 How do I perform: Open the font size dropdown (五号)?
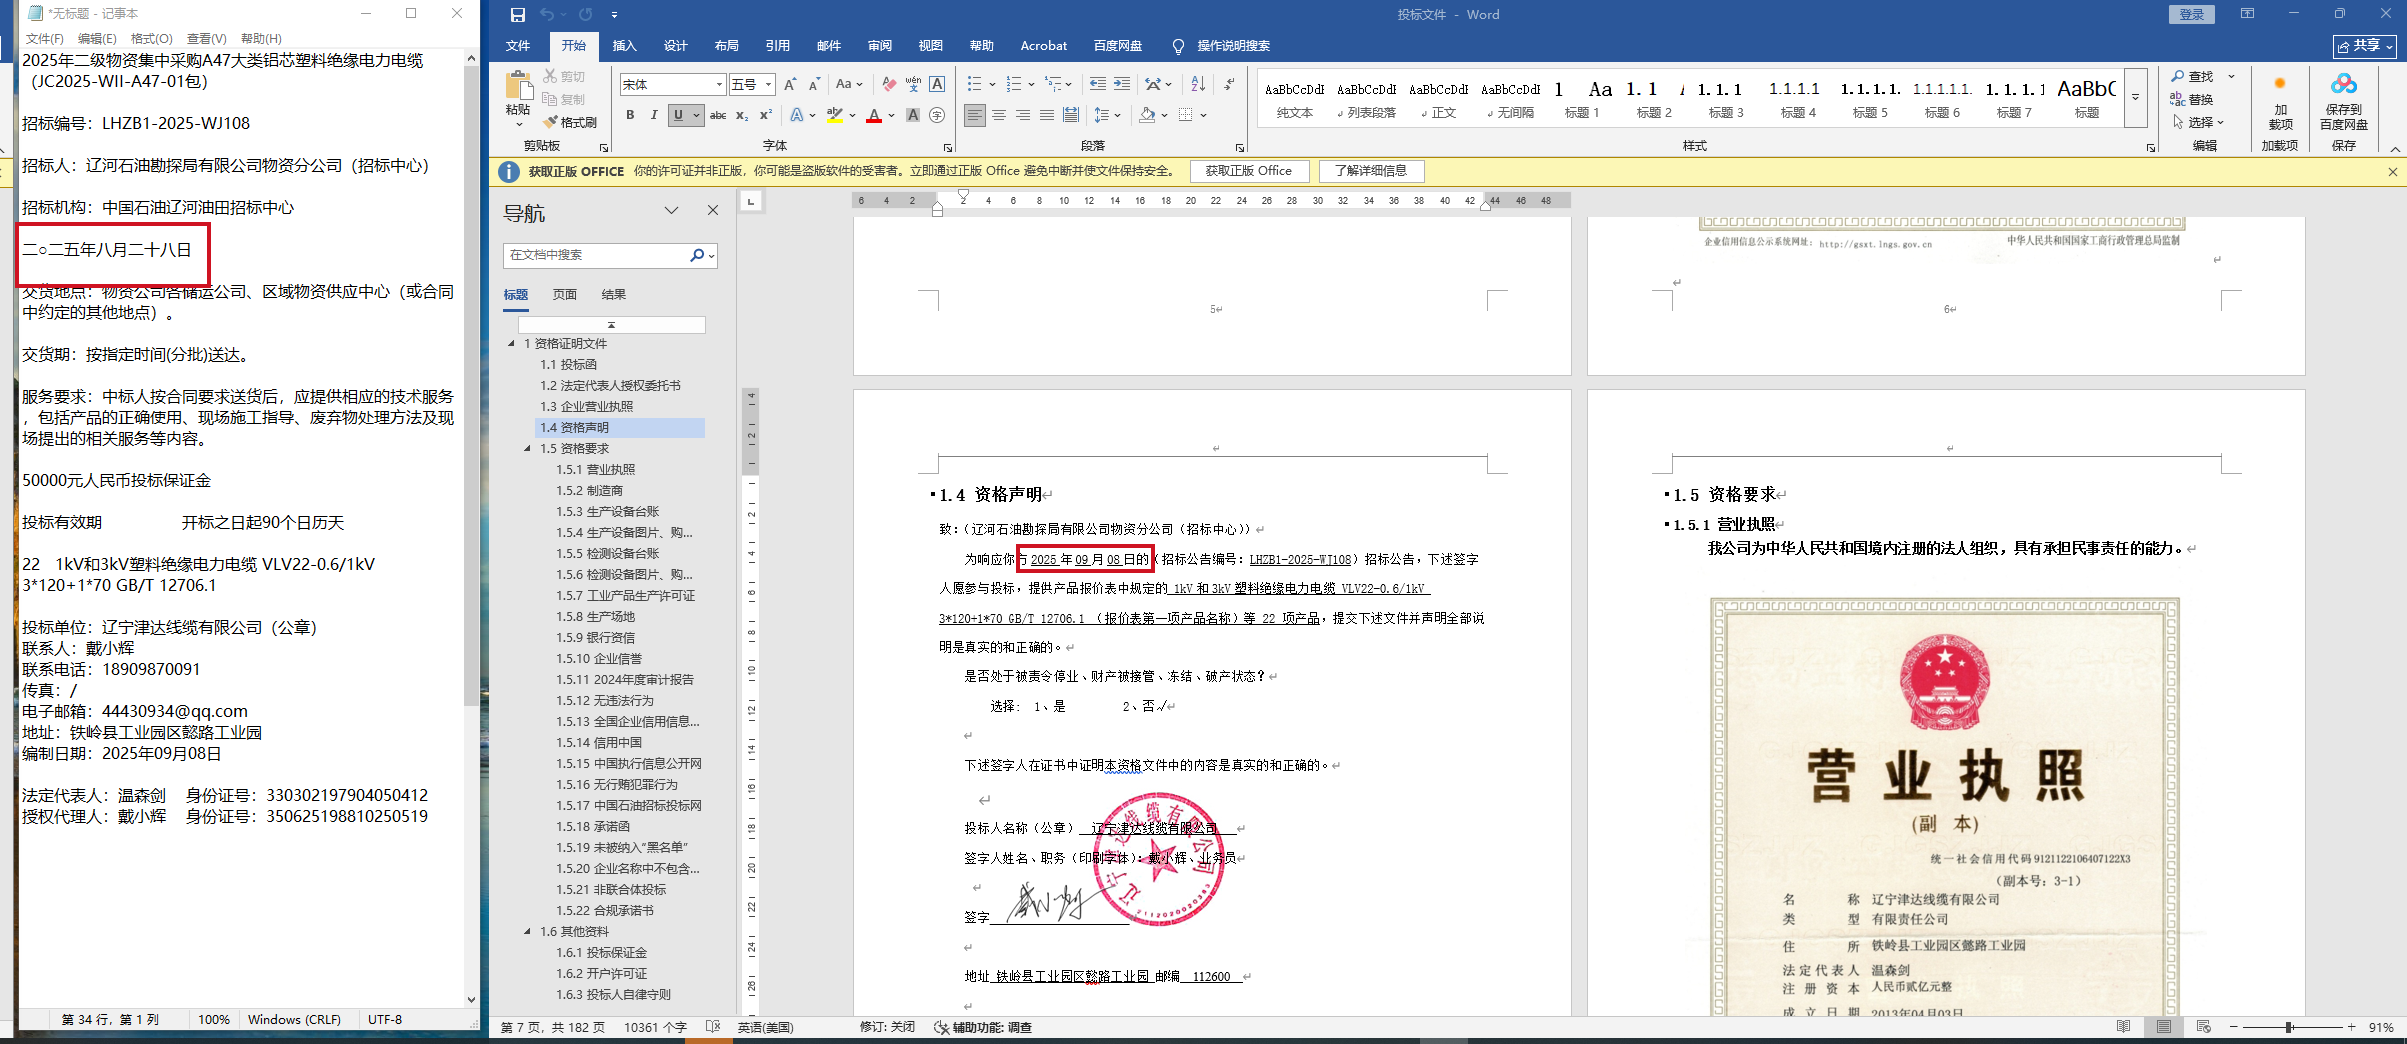coord(768,85)
